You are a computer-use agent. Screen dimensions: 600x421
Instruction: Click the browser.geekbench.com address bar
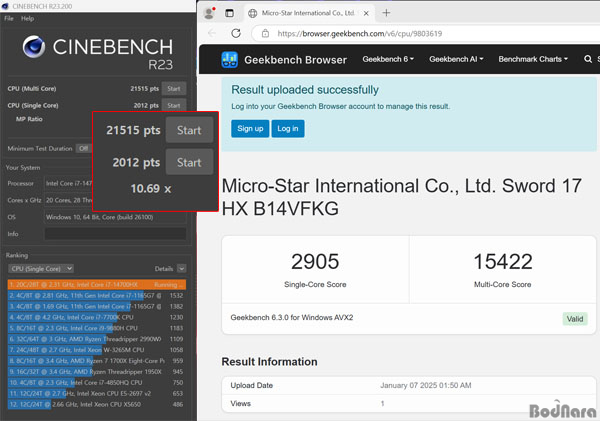pos(425,34)
